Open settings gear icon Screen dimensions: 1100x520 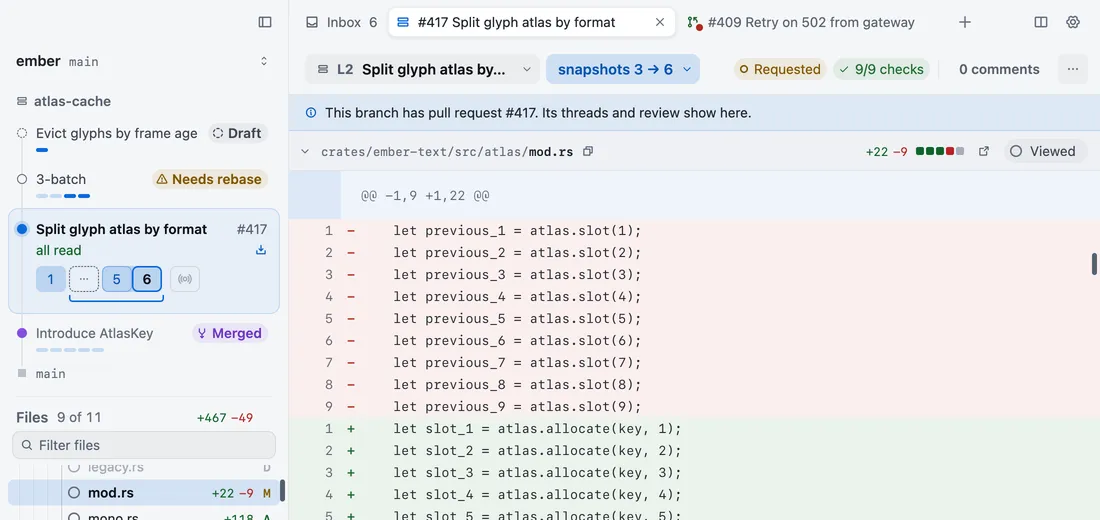pyautogui.click(x=1073, y=22)
